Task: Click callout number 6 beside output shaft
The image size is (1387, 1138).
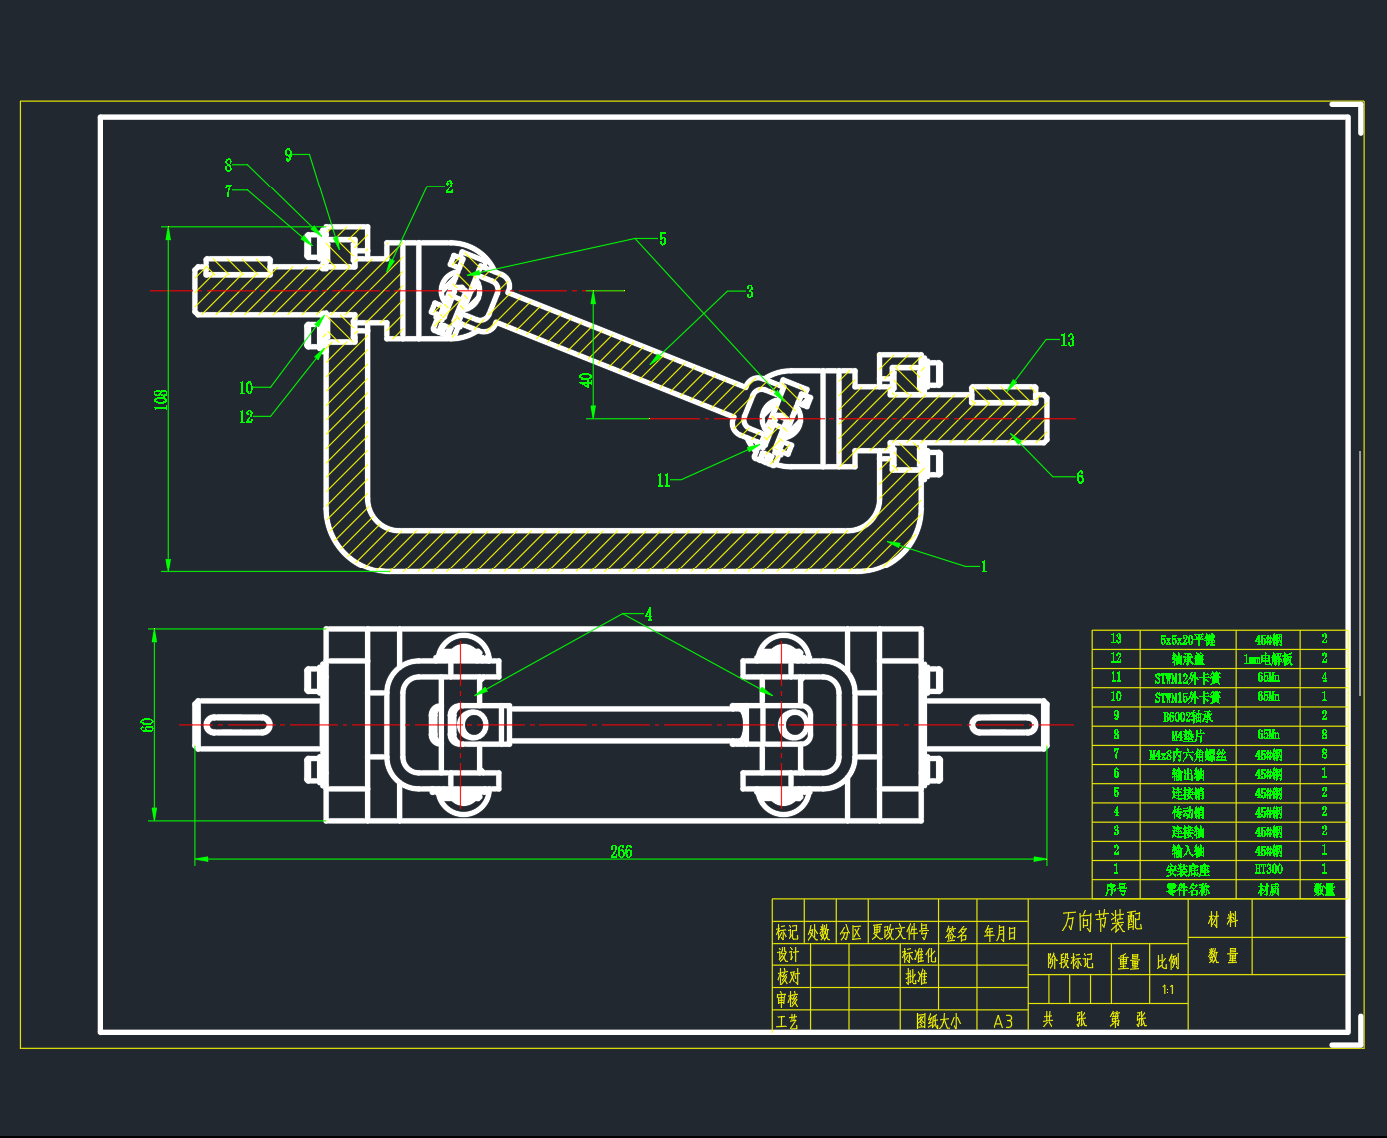Action: [x=1080, y=478]
